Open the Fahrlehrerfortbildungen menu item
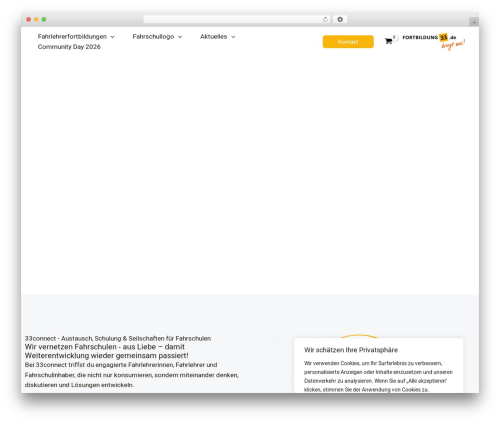Viewport: 500px width, 423px height. (x=72, y=37)
